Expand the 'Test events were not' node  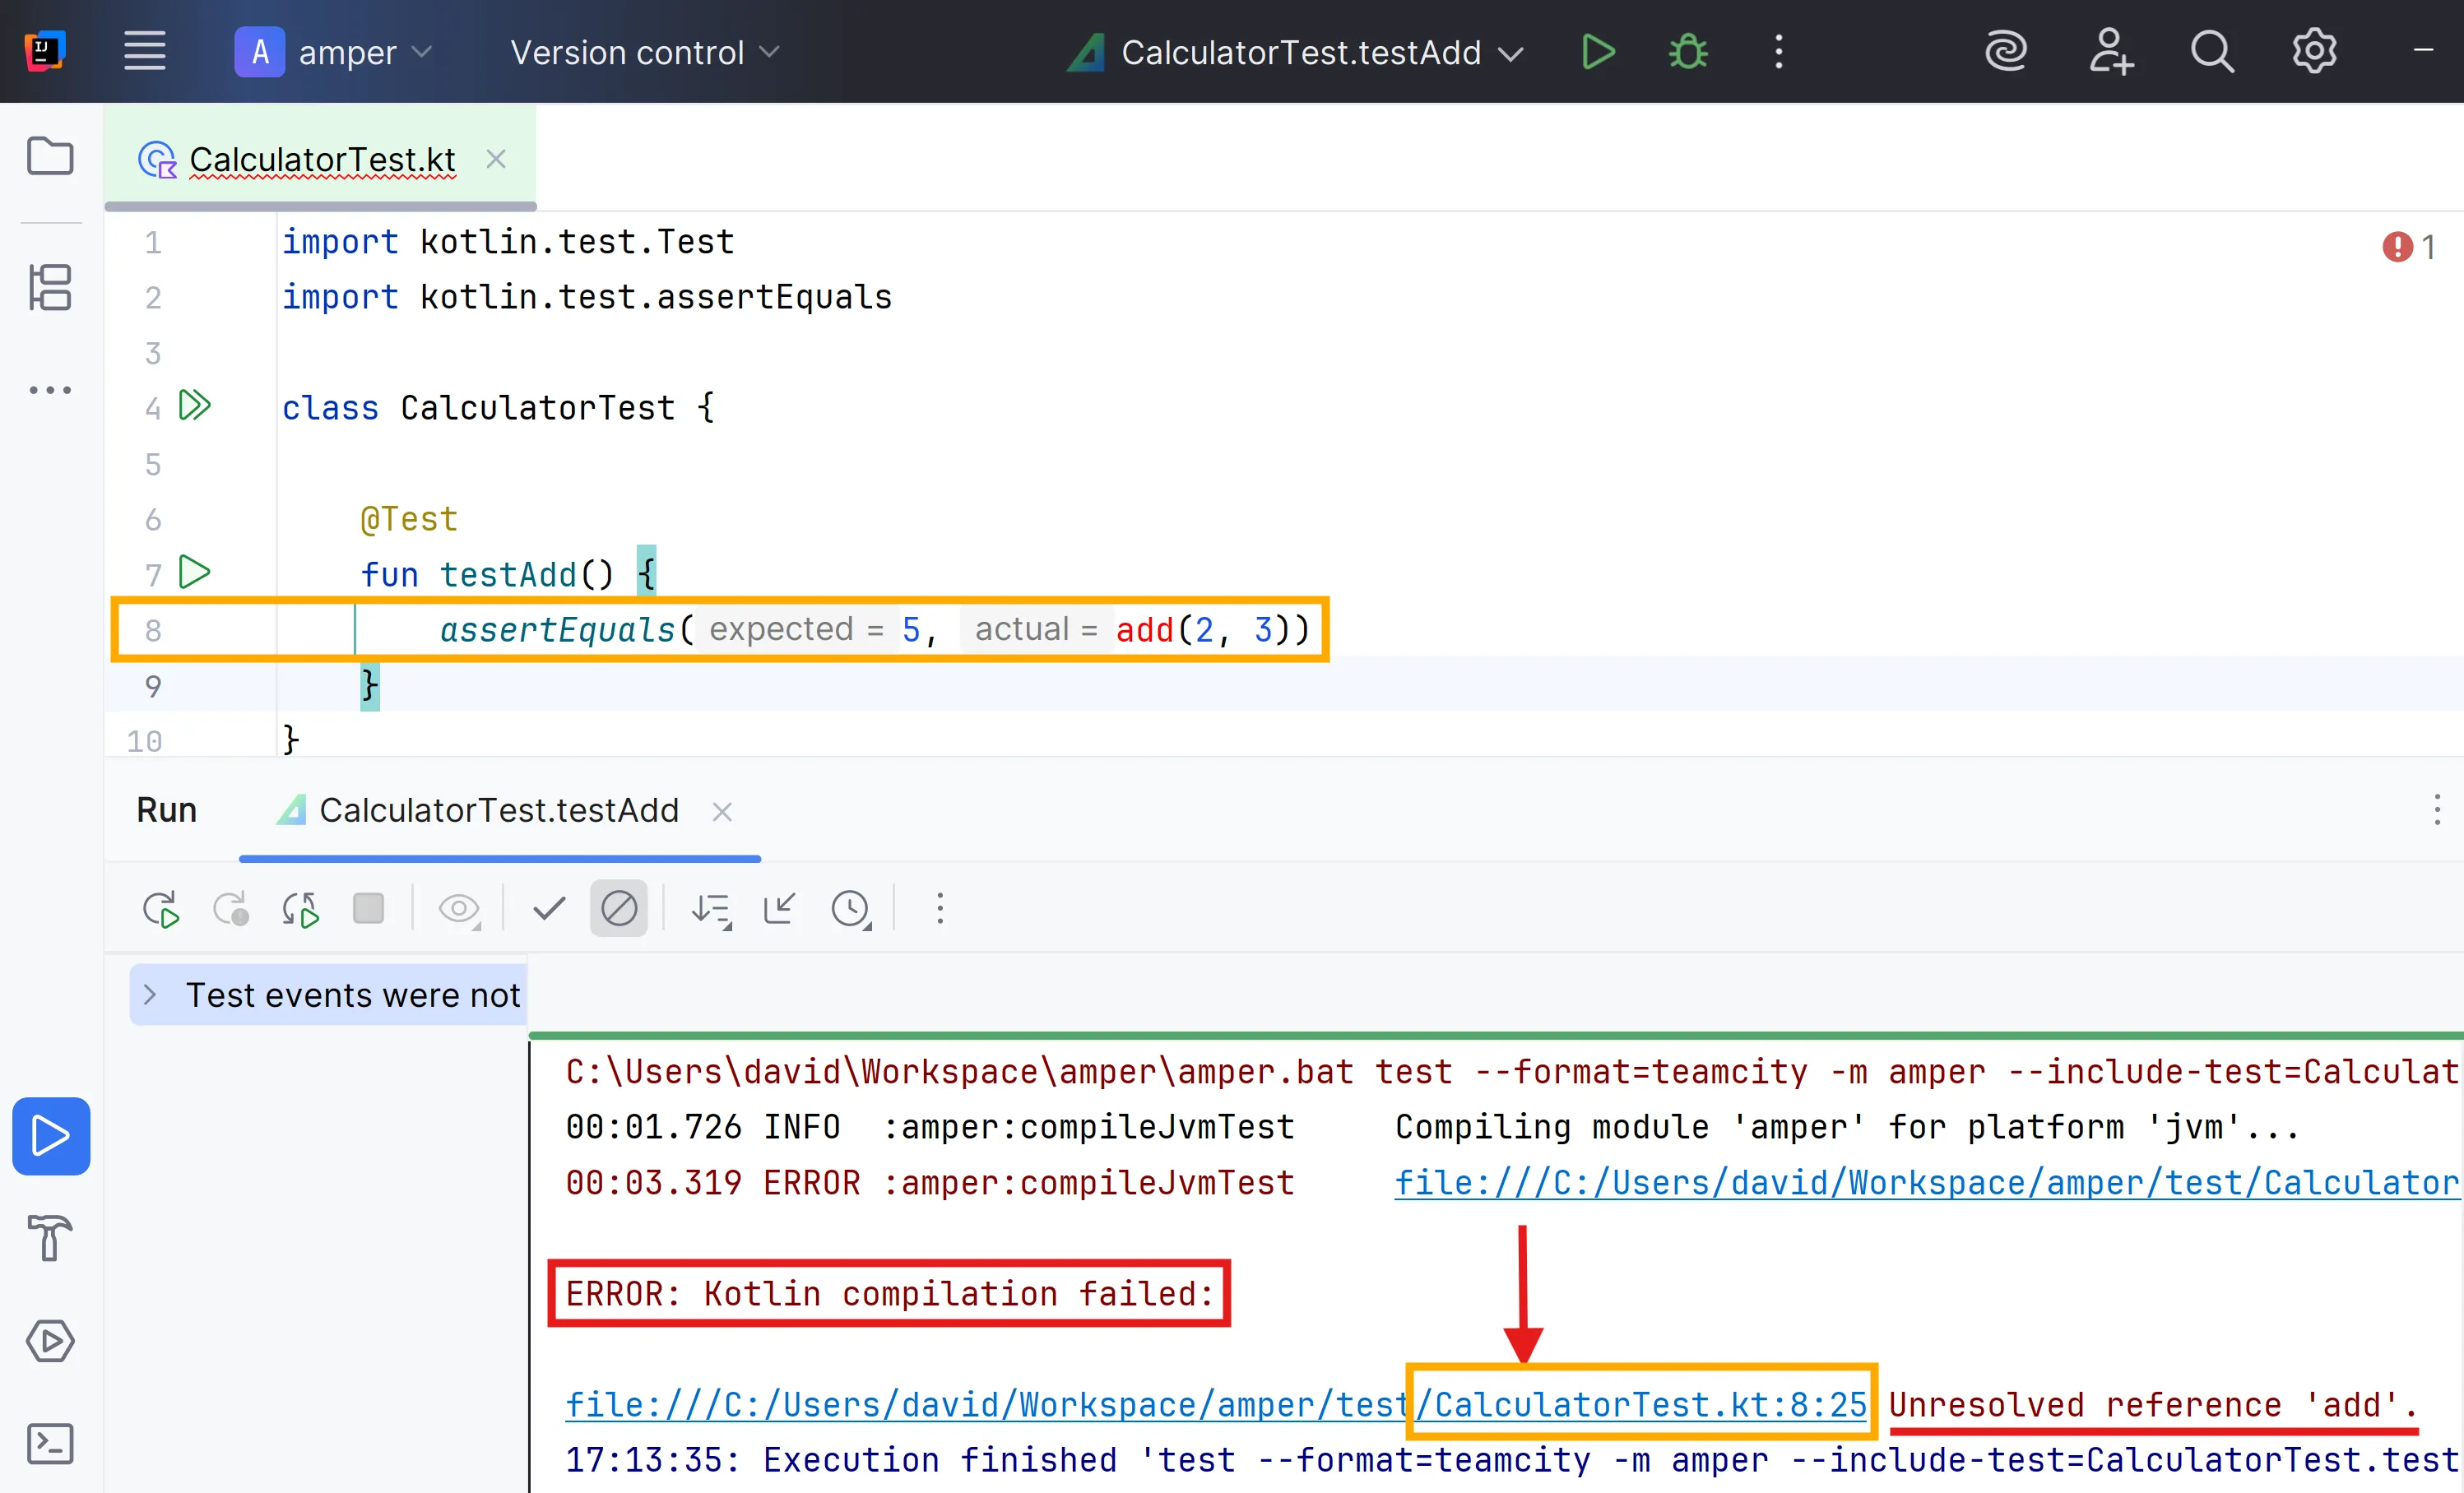tap(150, 994)
